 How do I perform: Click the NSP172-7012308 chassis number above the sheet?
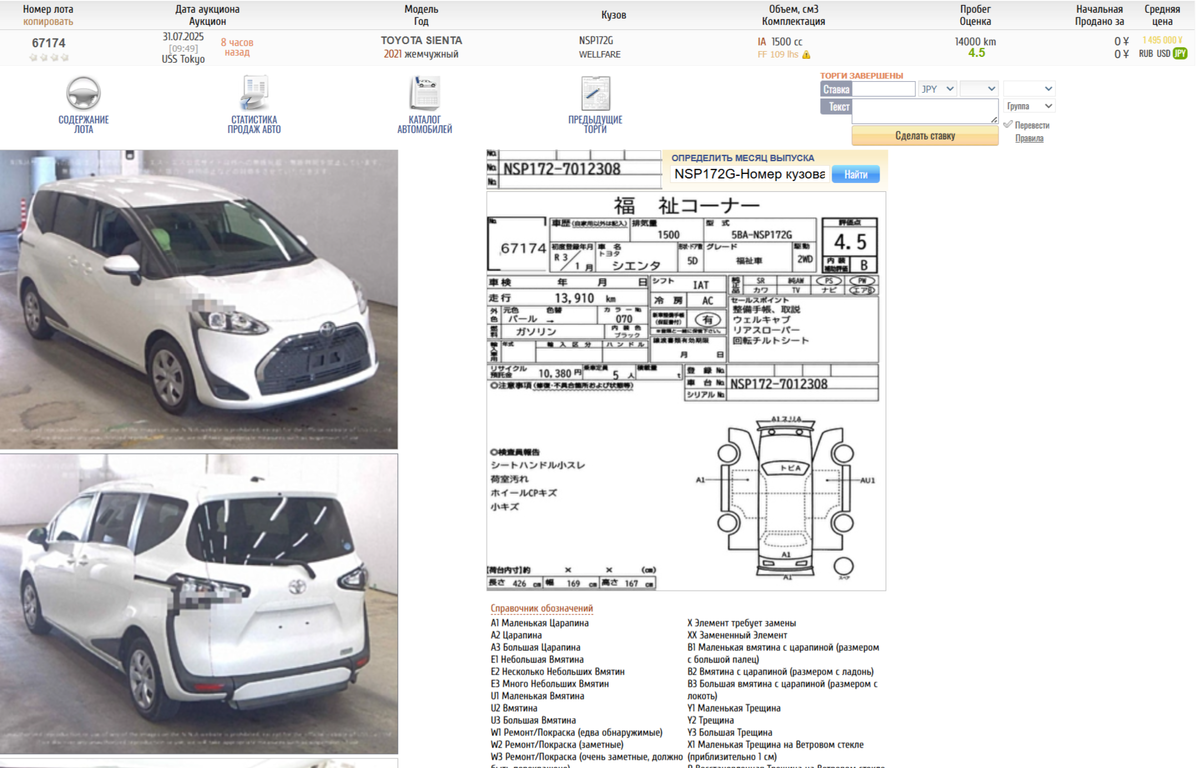tap(561, 169)
